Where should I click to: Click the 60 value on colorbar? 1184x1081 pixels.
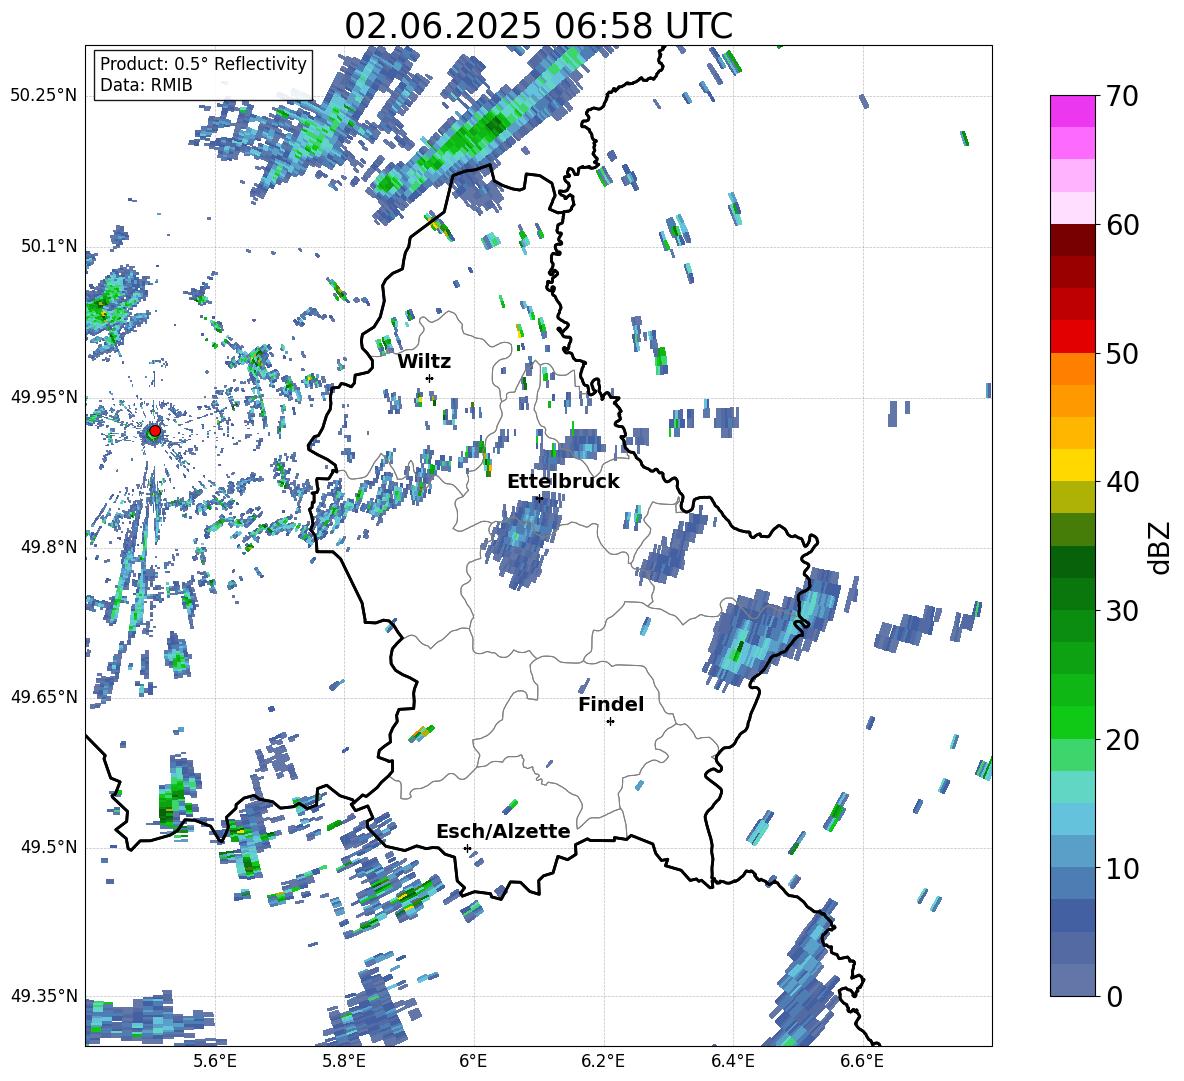[x=1122, y=225]
